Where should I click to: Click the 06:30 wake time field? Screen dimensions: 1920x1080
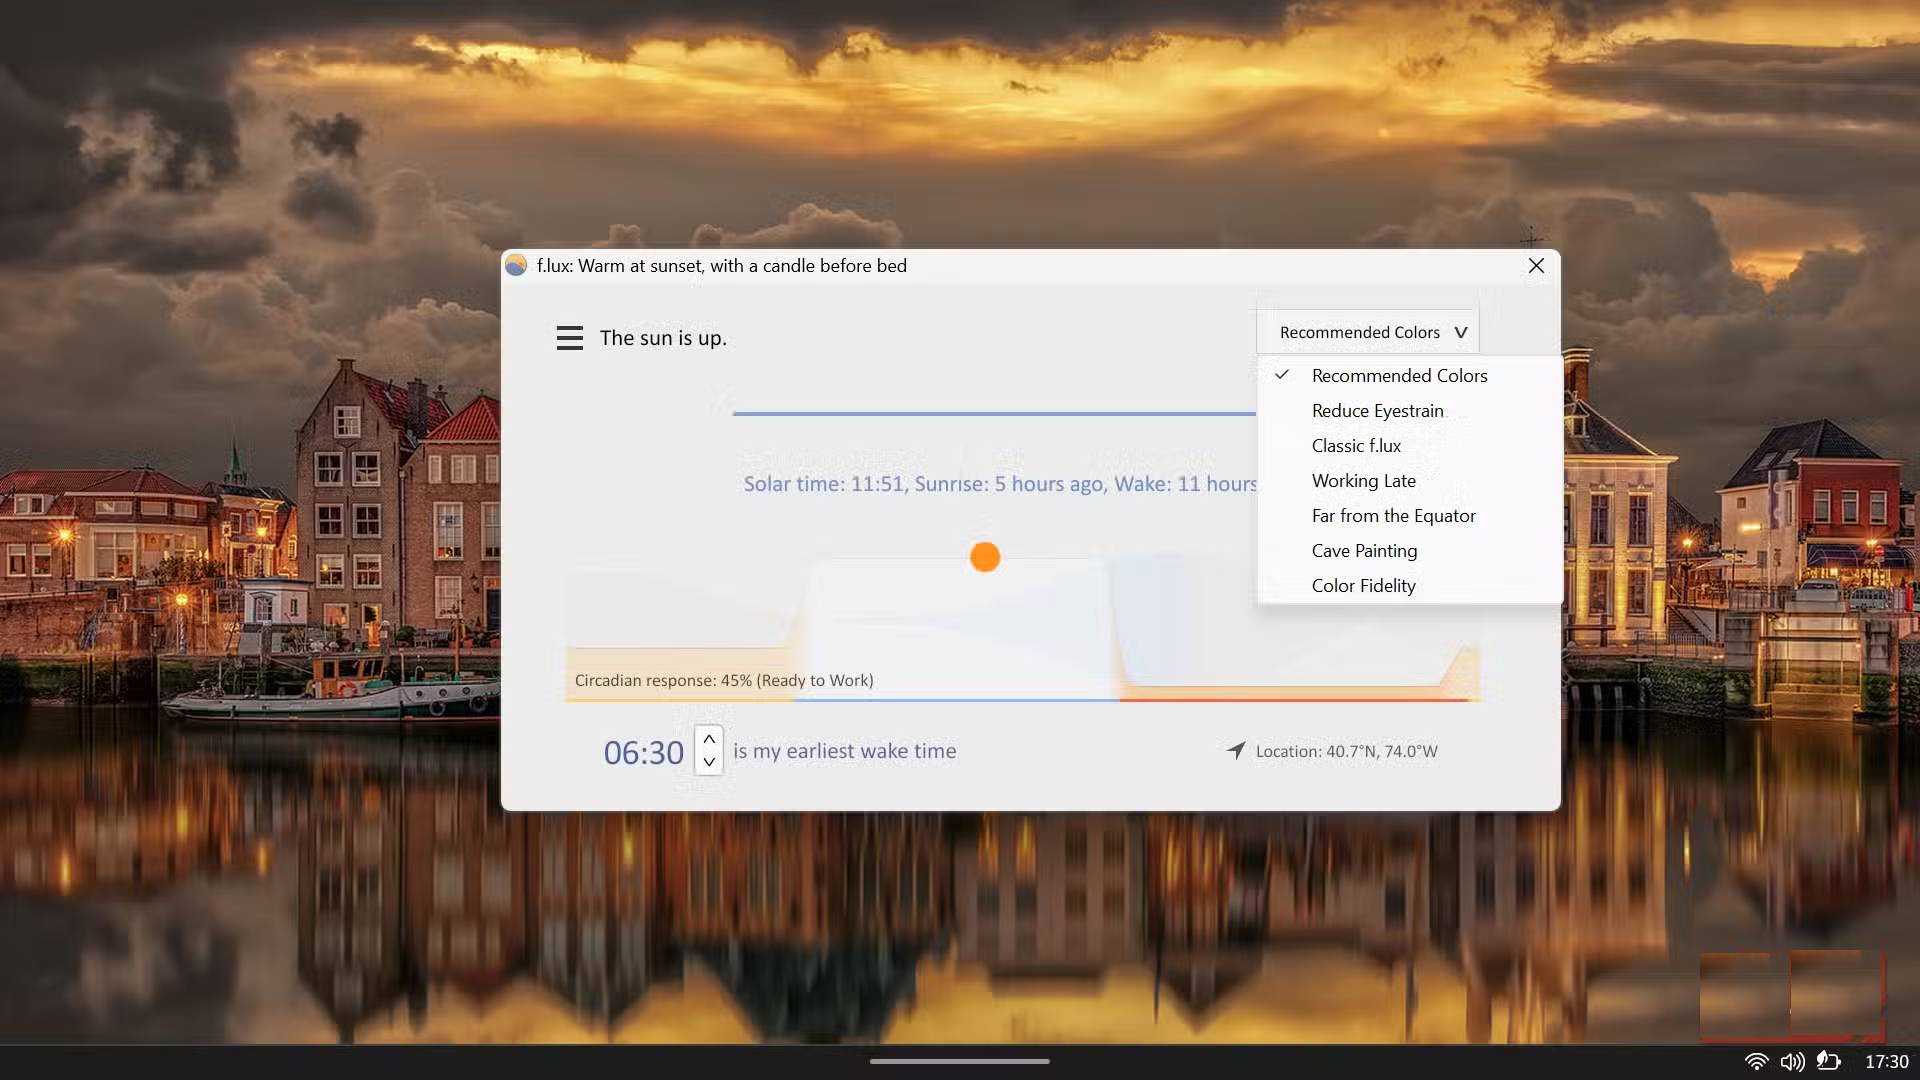click(642, 751)
